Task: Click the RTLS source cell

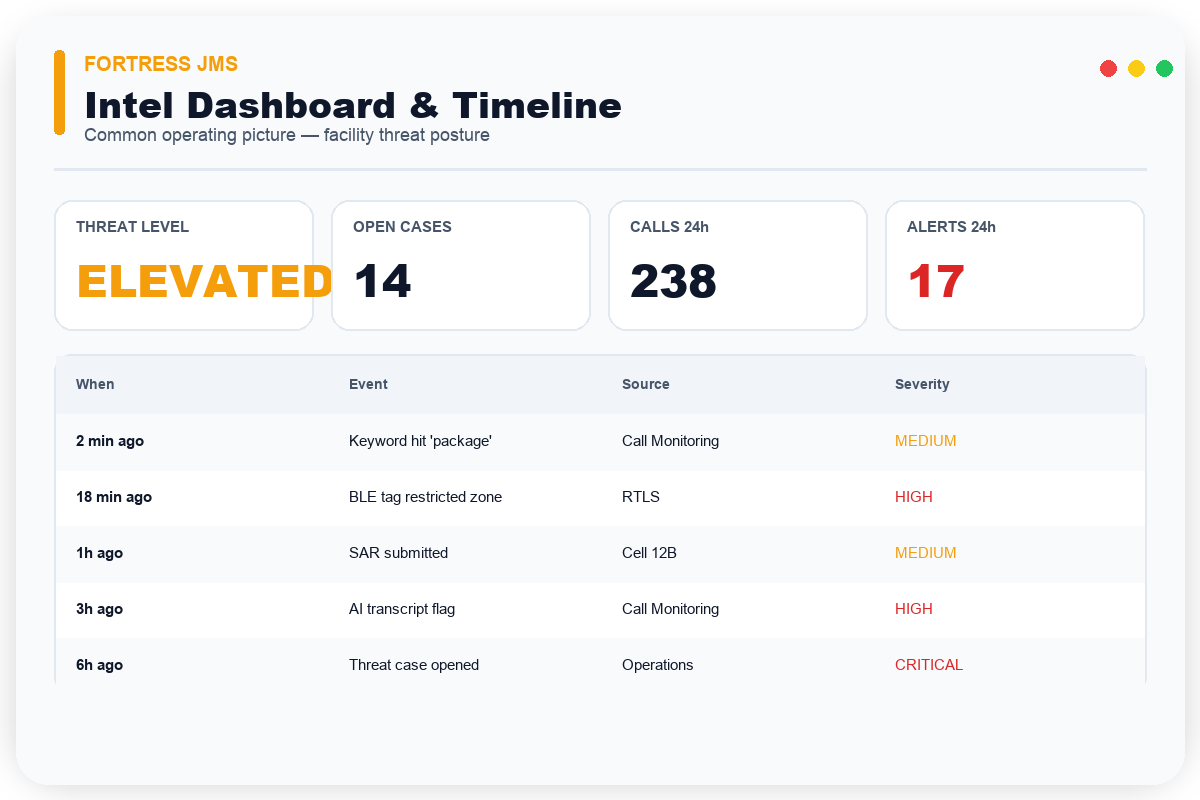Action: [x=641, y=497]
